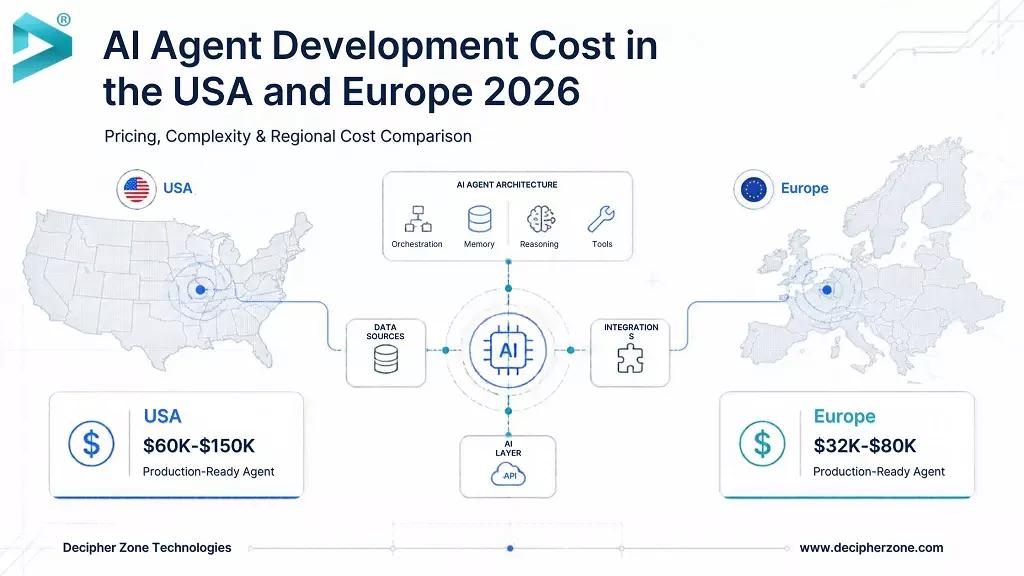Viewport: 1024px width, 576px height.
Task: Click the 'AI AGENT ARCHITECTURE' heading
Action: click(x=507, y=185)
